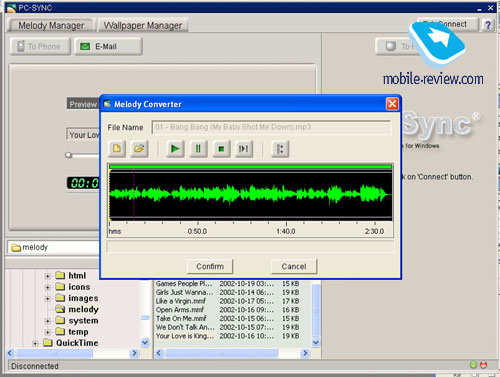Expand the QuickTime folder node
Viewport: 500px width, 377px height.
(35, 343)
